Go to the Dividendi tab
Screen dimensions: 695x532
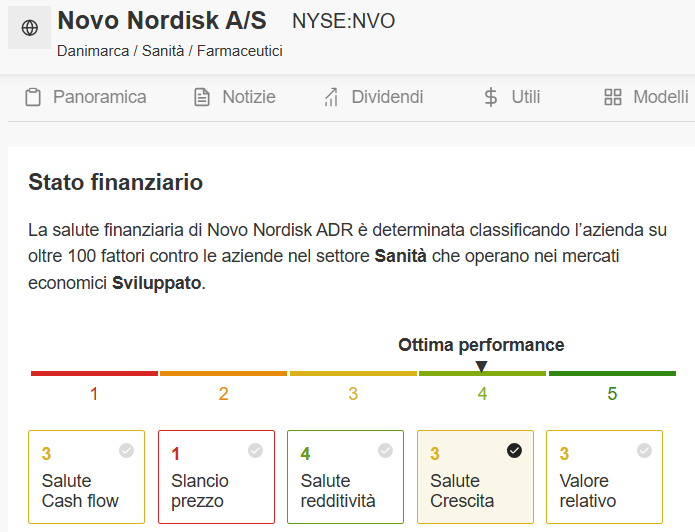tap(373, 97)
